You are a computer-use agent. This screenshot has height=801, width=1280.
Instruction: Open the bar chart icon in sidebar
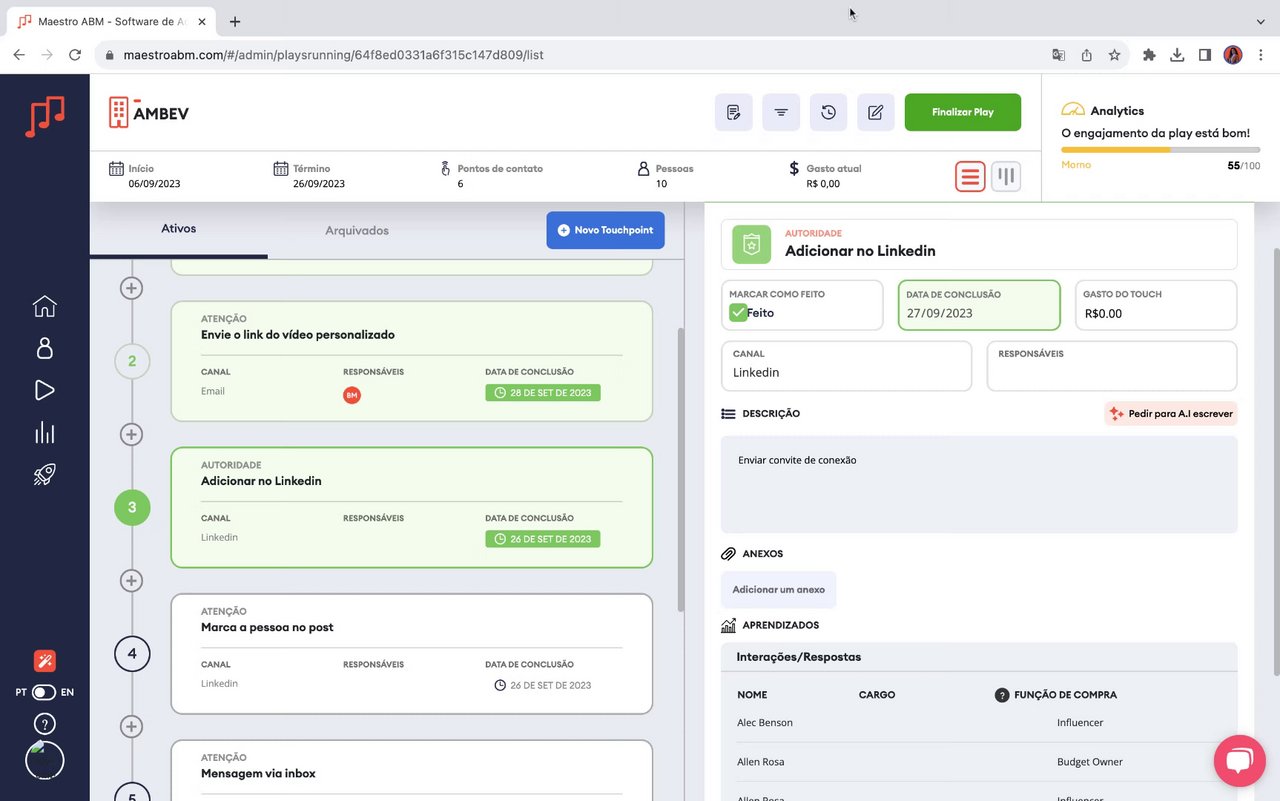click(x=44, y=432)
